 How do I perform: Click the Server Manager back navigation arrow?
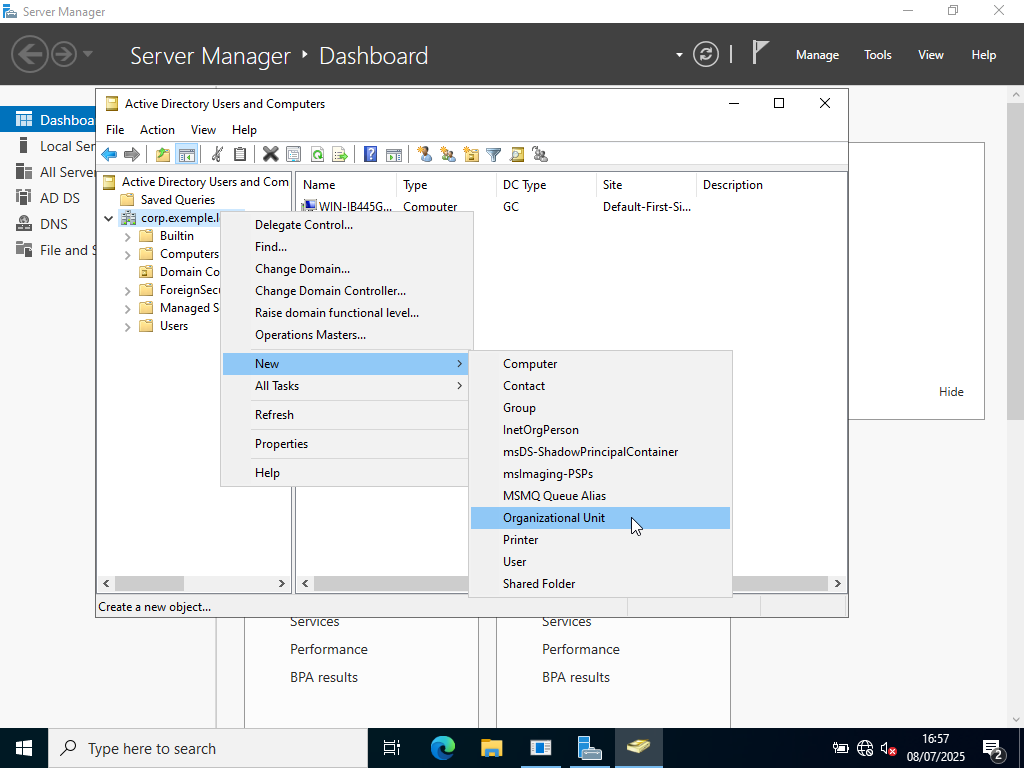coord(29,54)
